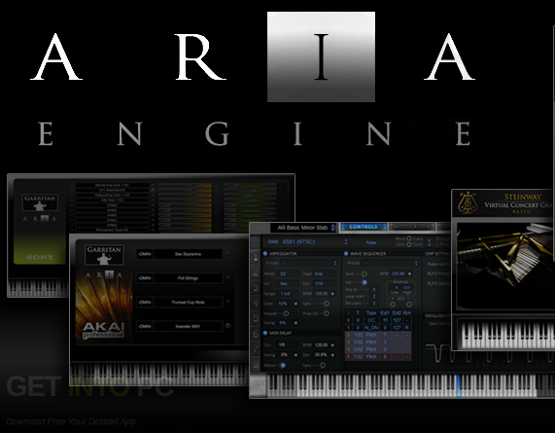Viewport: 555px width, 433px height.
Task: Select the Sax Sopranino instrument slot
Action: click(188, 254)
